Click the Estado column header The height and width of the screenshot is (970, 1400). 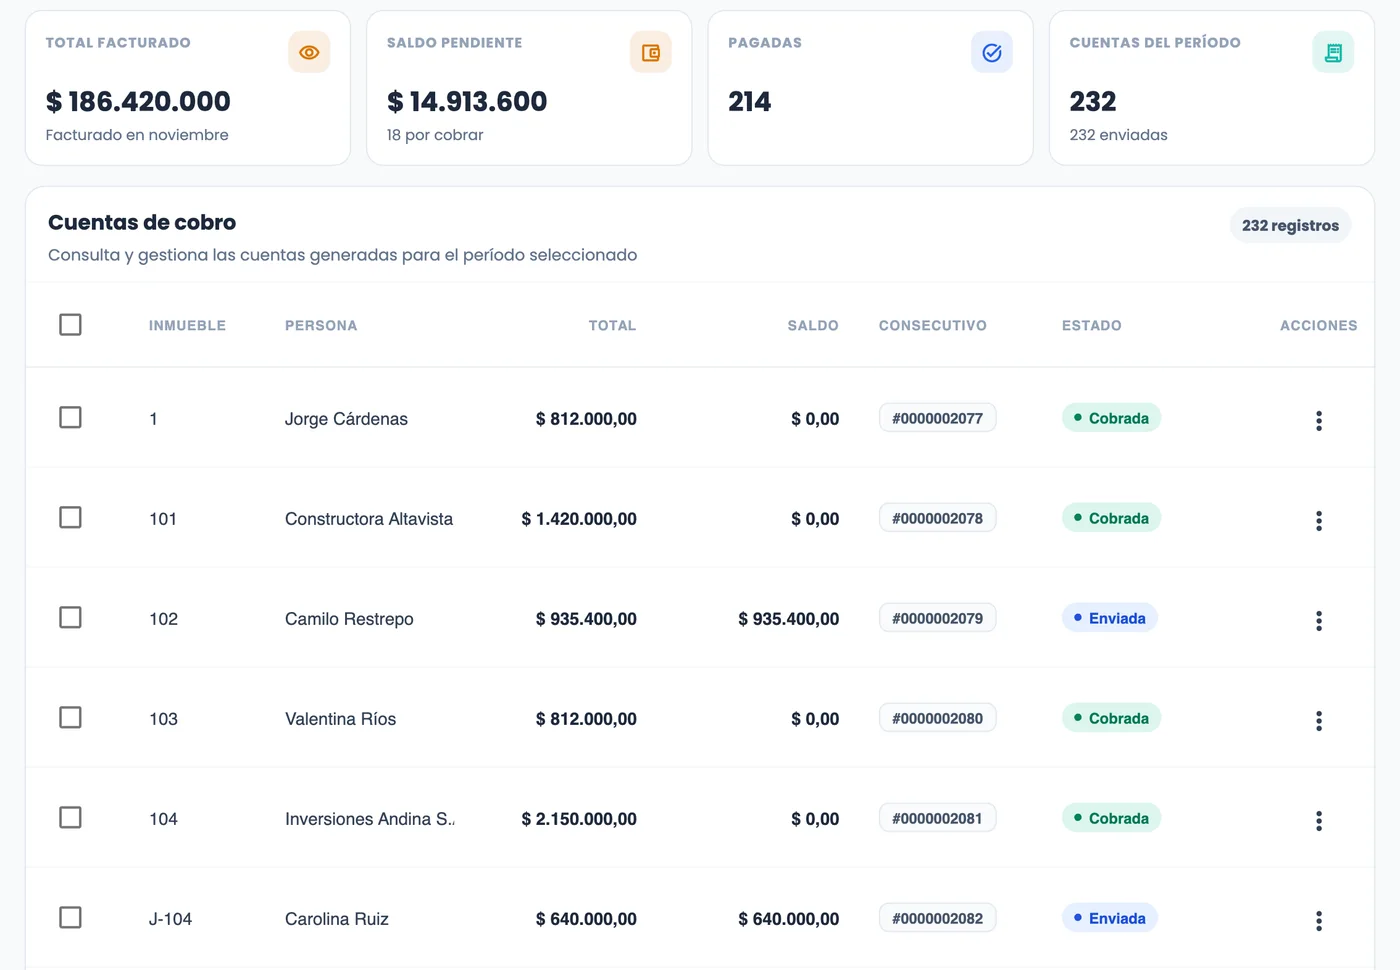coord(1092,325)
